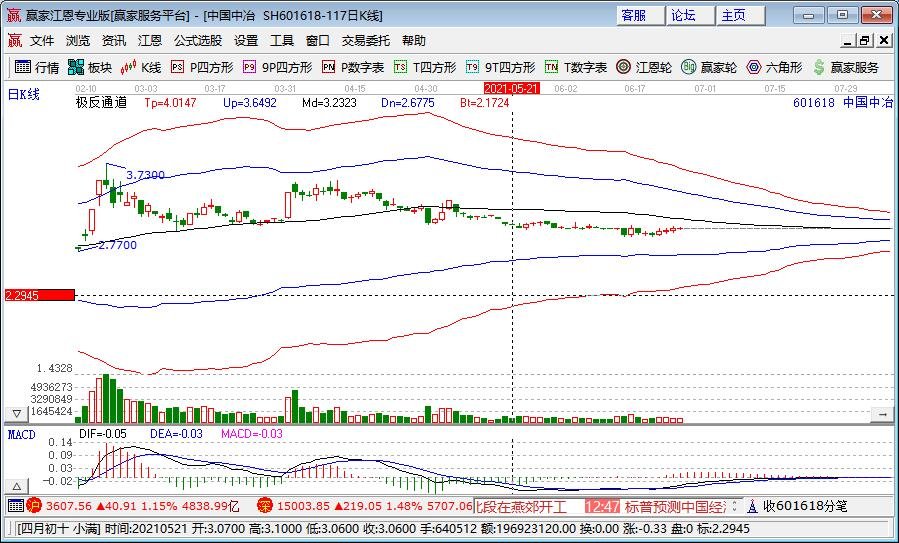899x543 pixels.
Task: Open the 工具 menu
Action: 282,41
